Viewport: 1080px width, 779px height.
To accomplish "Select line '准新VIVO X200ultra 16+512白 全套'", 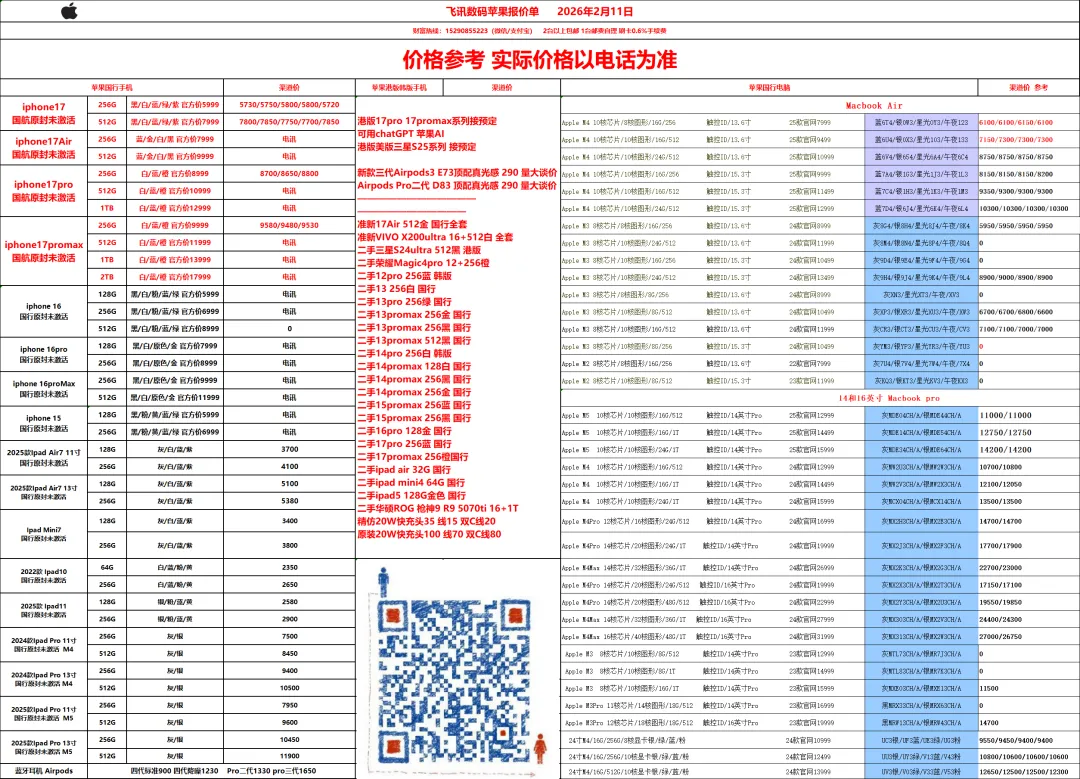I will point(435,237).
